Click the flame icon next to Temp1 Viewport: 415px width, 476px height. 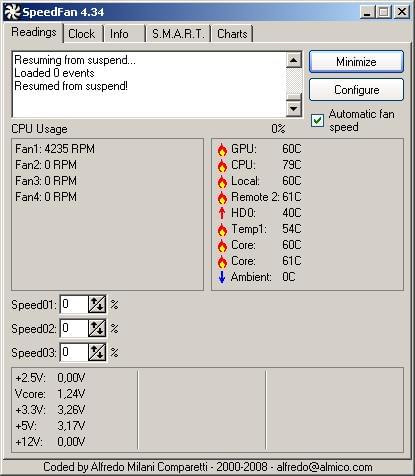click(x=222, y=230)
